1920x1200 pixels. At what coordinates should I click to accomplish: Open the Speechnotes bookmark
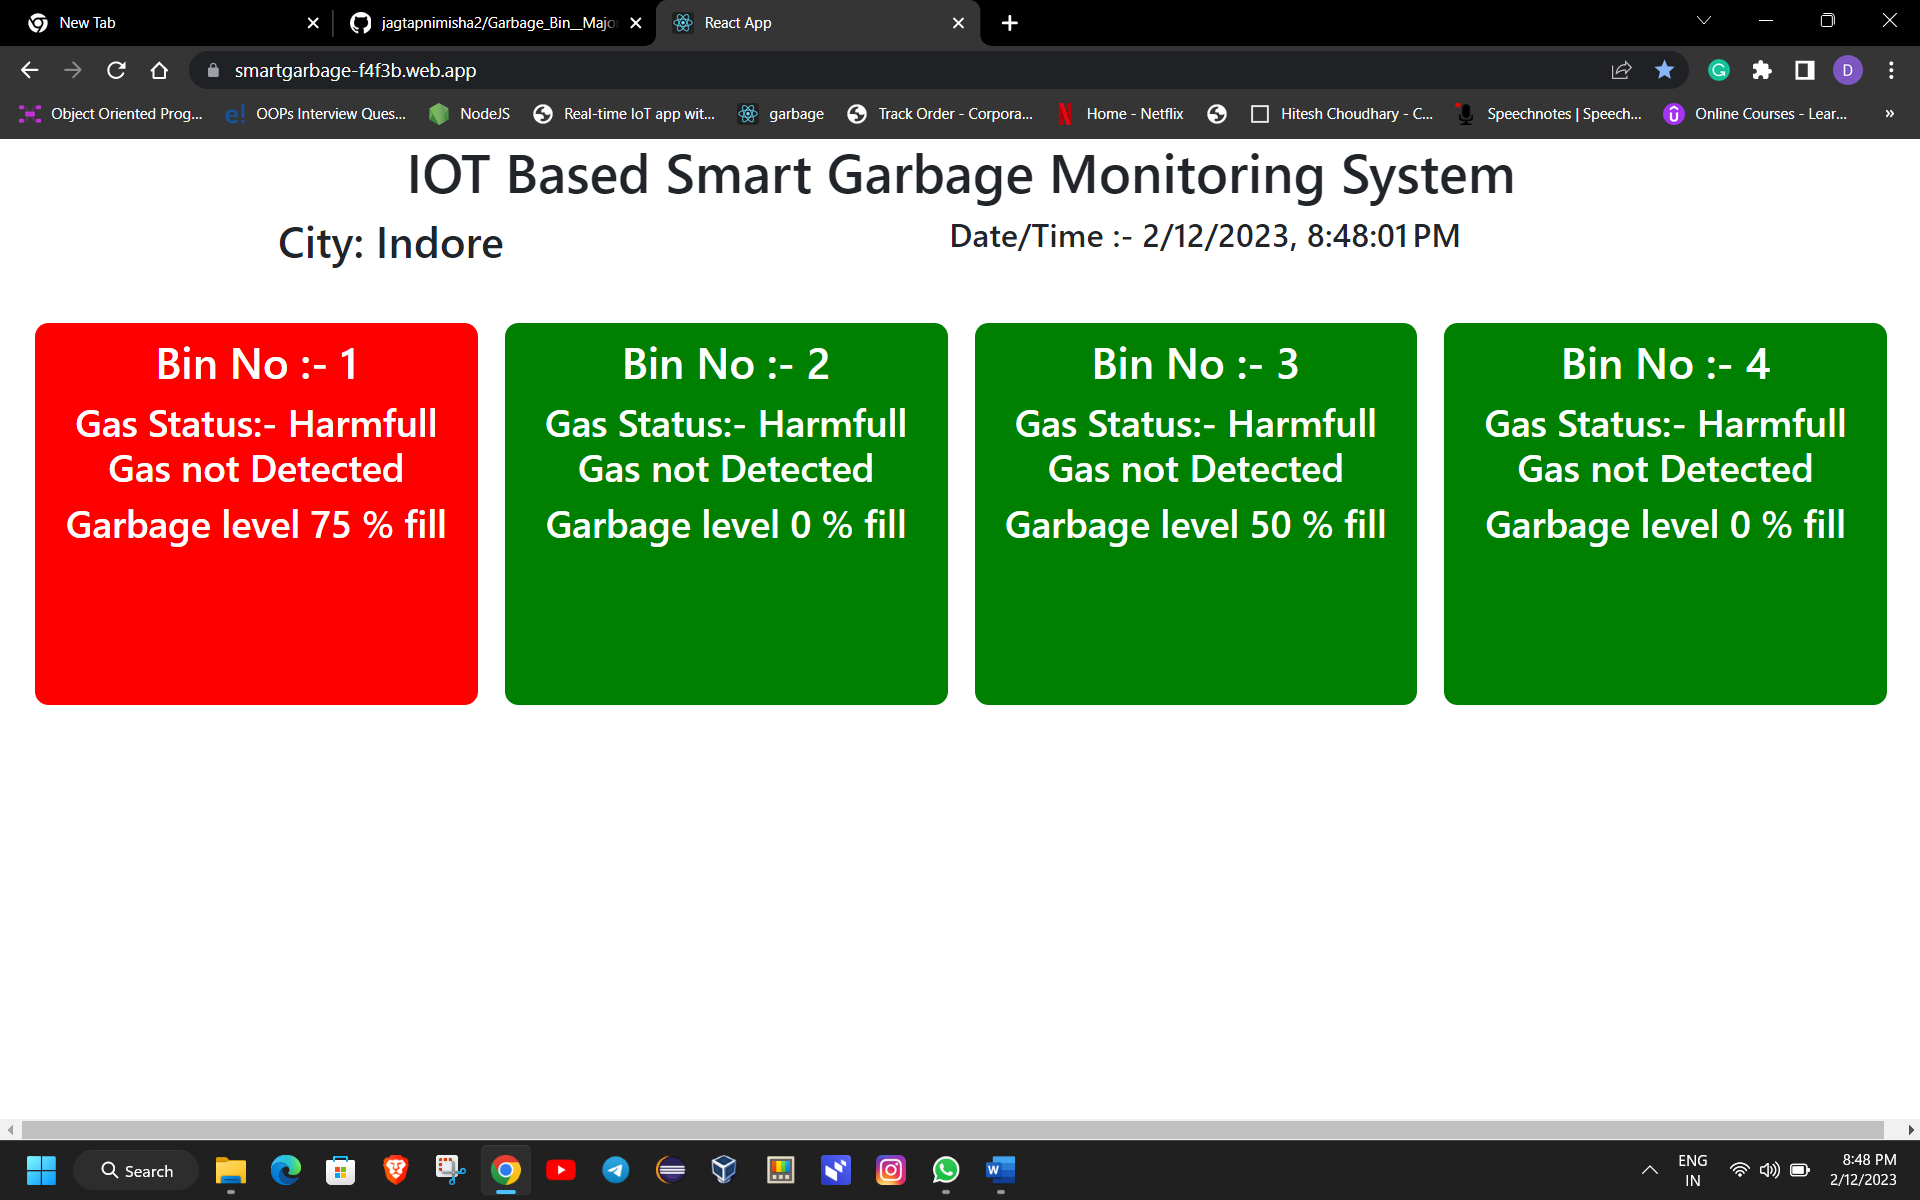coord(1562,113)
